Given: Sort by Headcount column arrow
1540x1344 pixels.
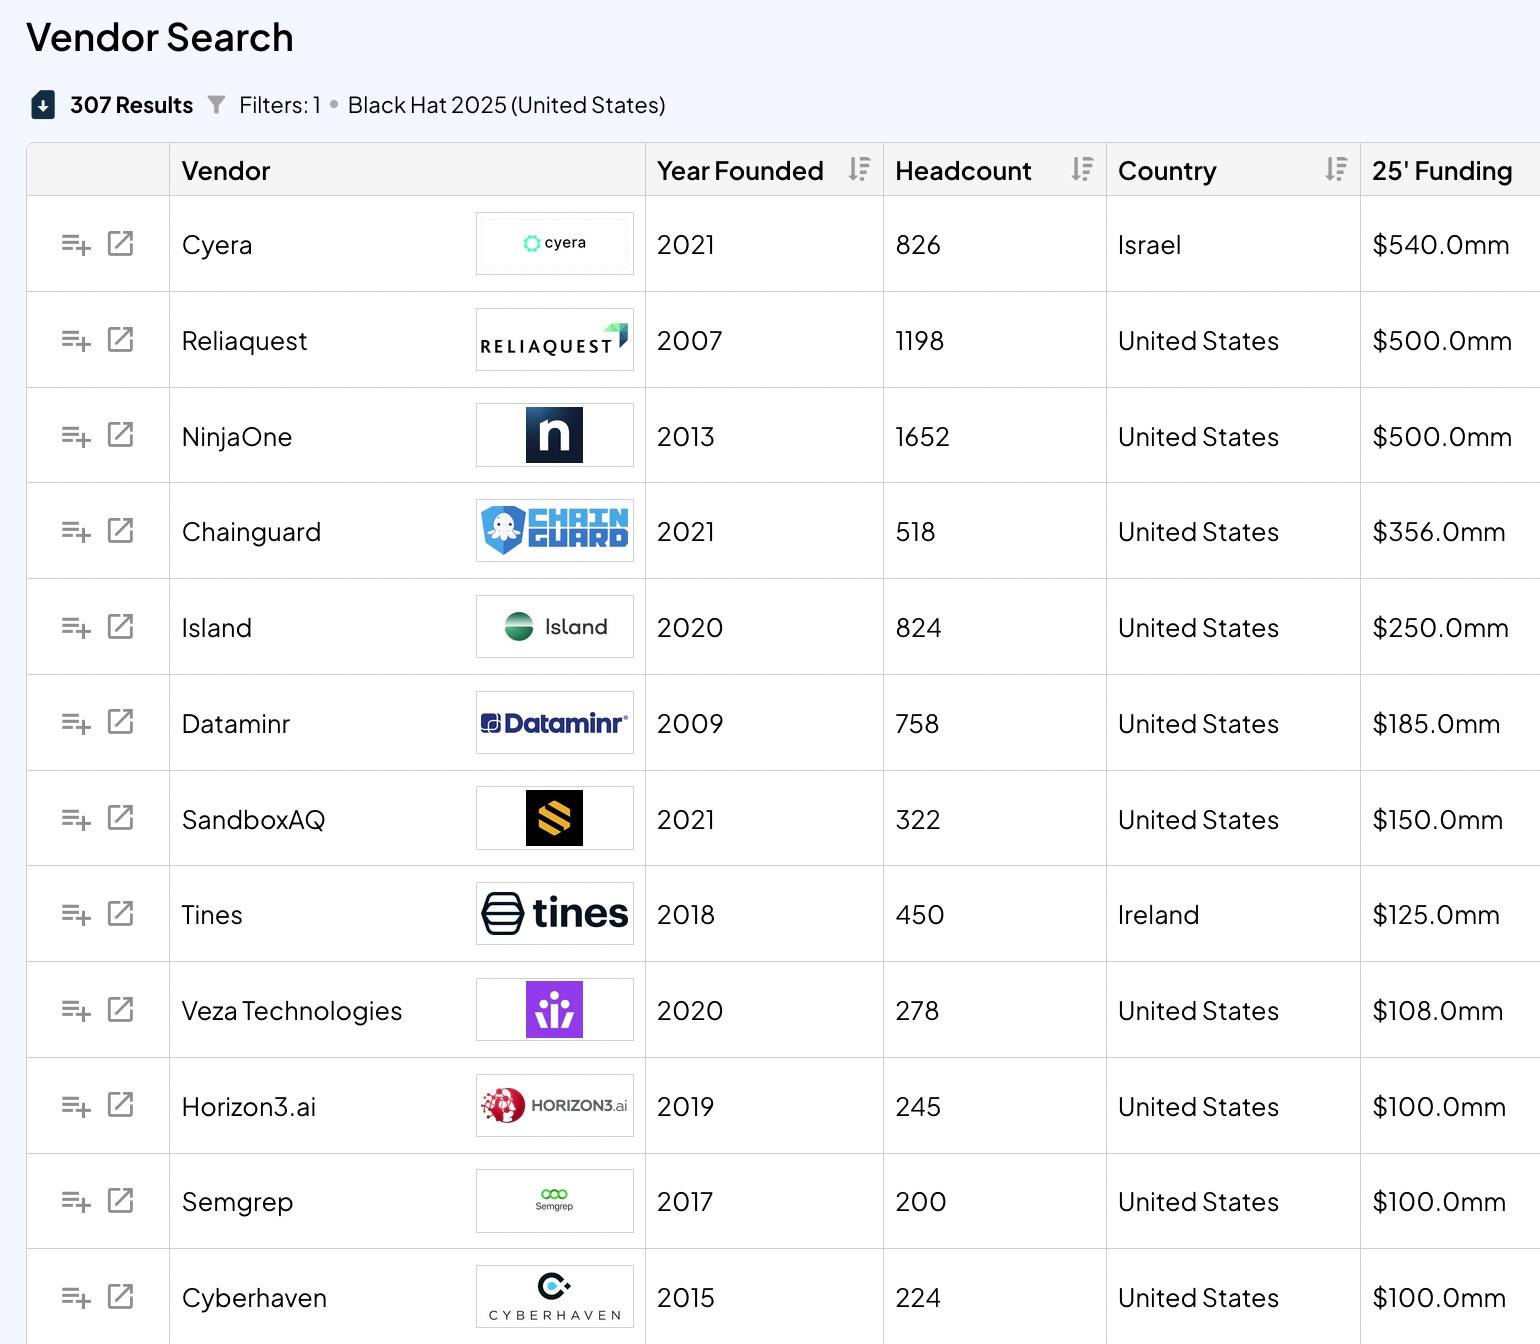Looking at the screenshot, I should tap(1082, 170).
